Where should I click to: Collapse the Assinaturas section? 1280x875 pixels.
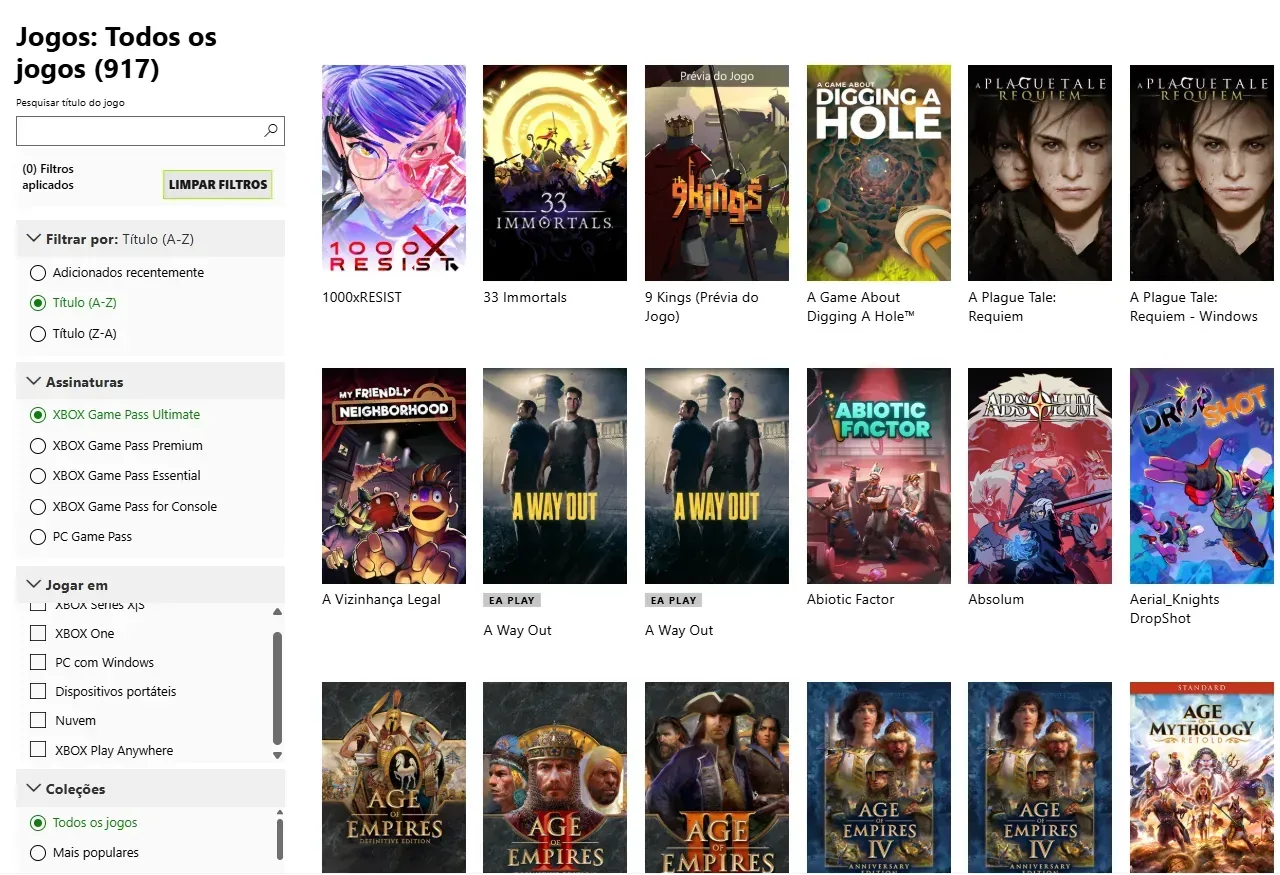point(150,382)
